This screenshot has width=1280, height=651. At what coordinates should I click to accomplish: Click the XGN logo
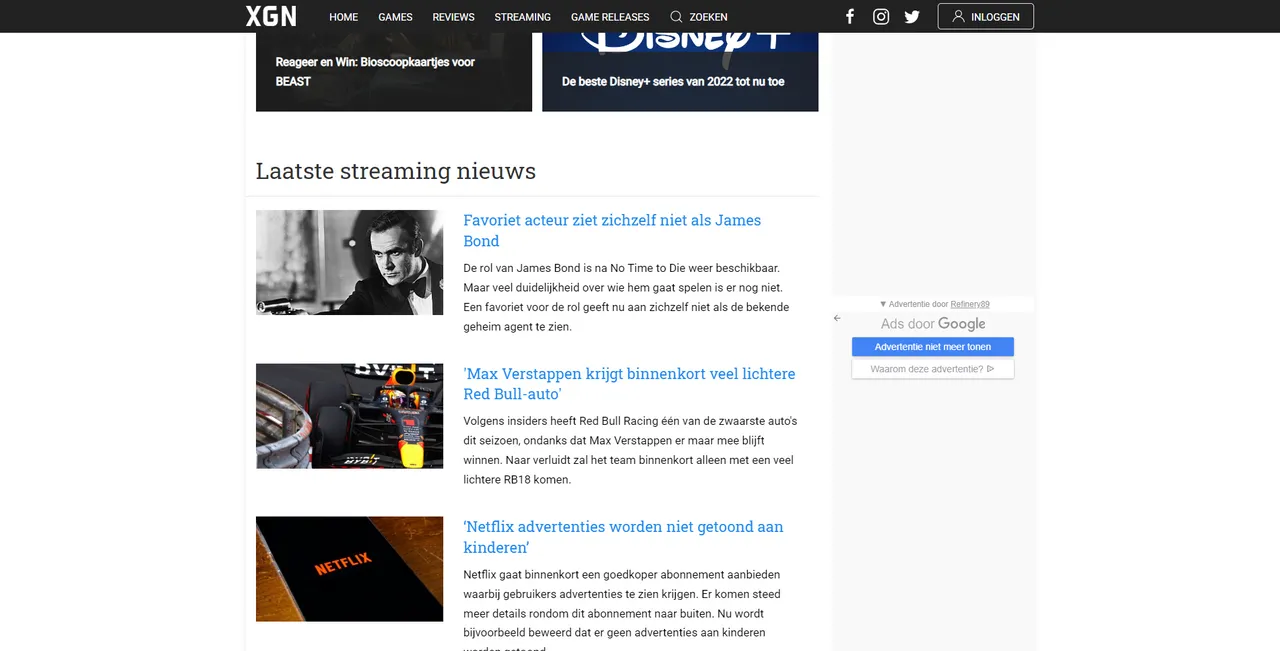[x=271, y=16]
